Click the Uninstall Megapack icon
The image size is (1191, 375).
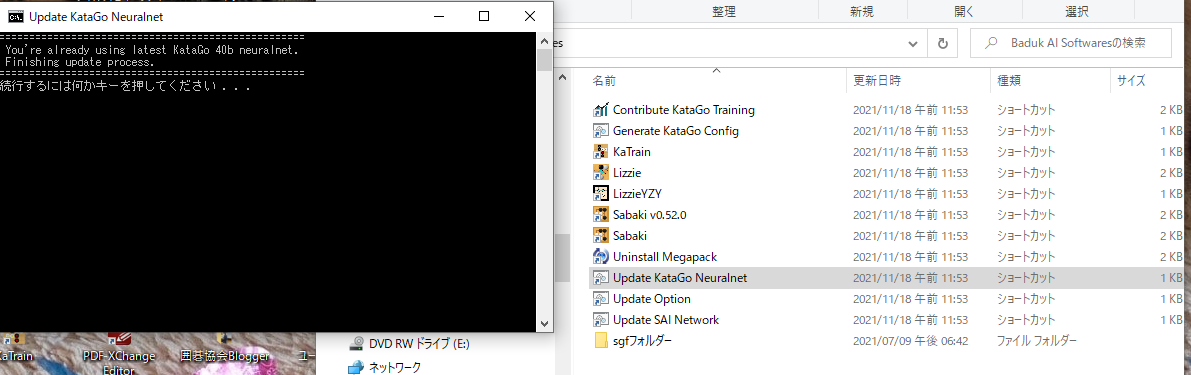601,257
